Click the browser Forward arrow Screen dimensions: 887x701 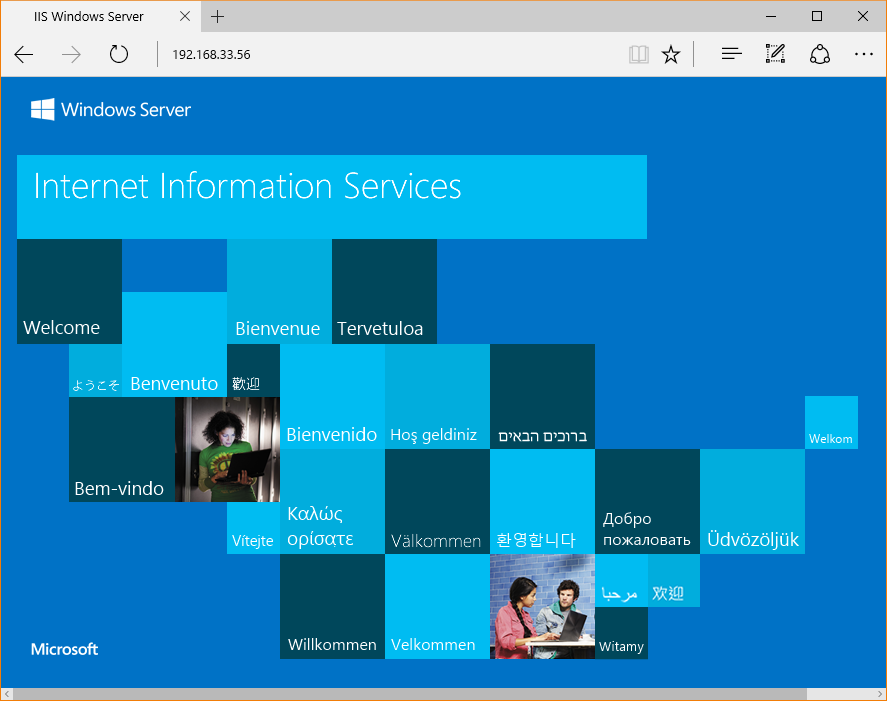(71, 55)
